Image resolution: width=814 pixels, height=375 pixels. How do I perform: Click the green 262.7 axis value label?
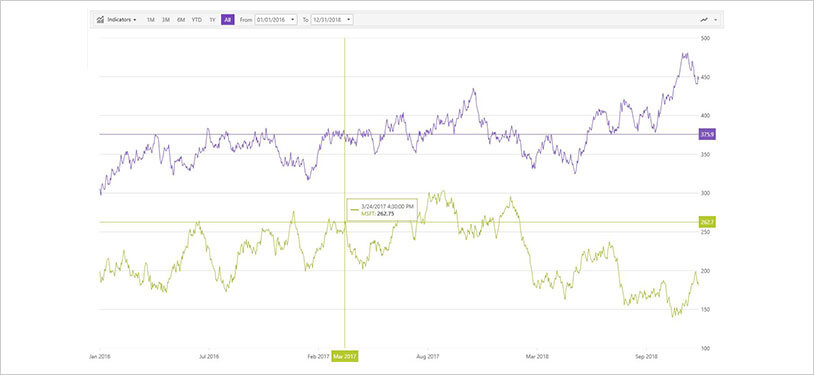pyautogui.click(x=708, y=222)
